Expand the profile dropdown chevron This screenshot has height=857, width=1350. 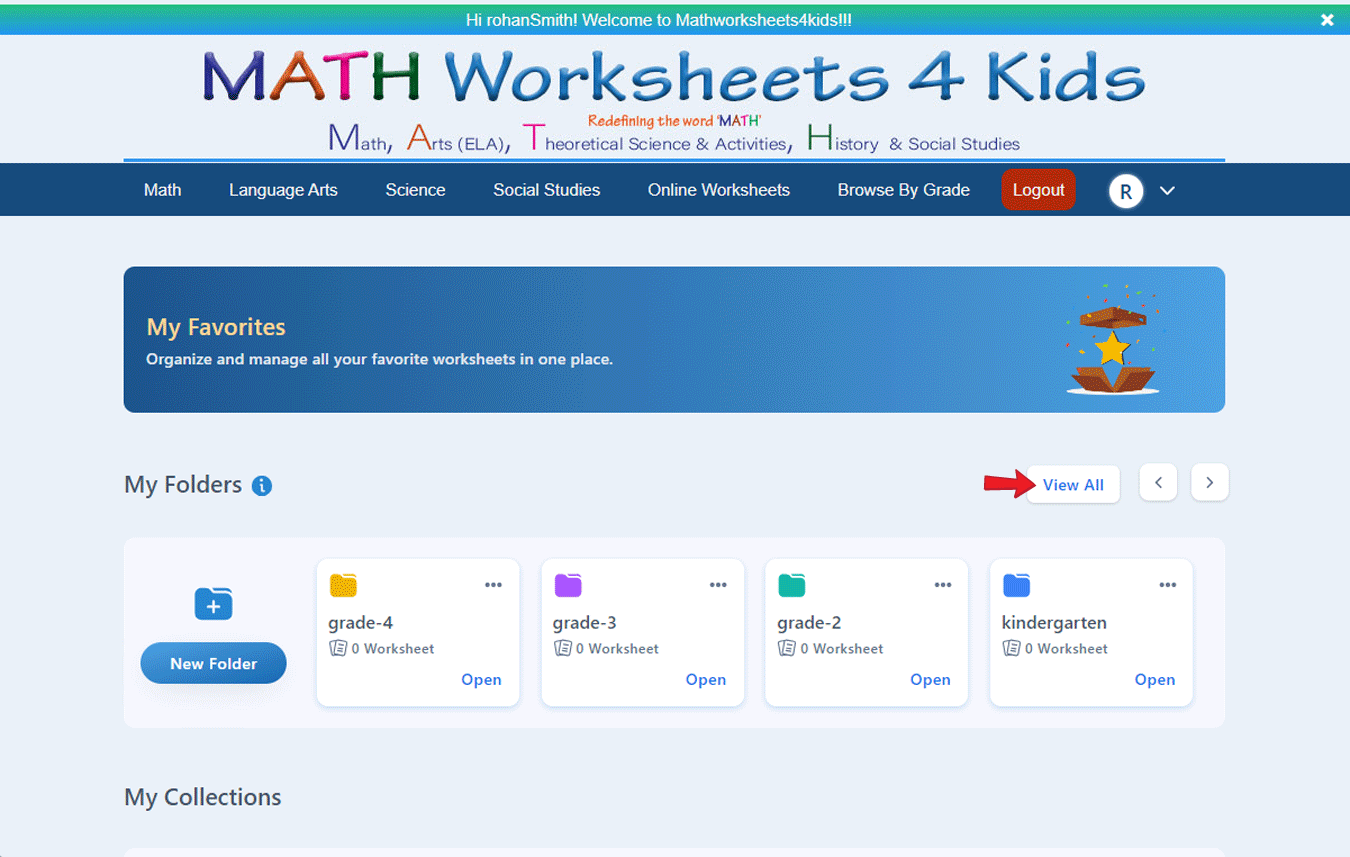click(1167, 191)
